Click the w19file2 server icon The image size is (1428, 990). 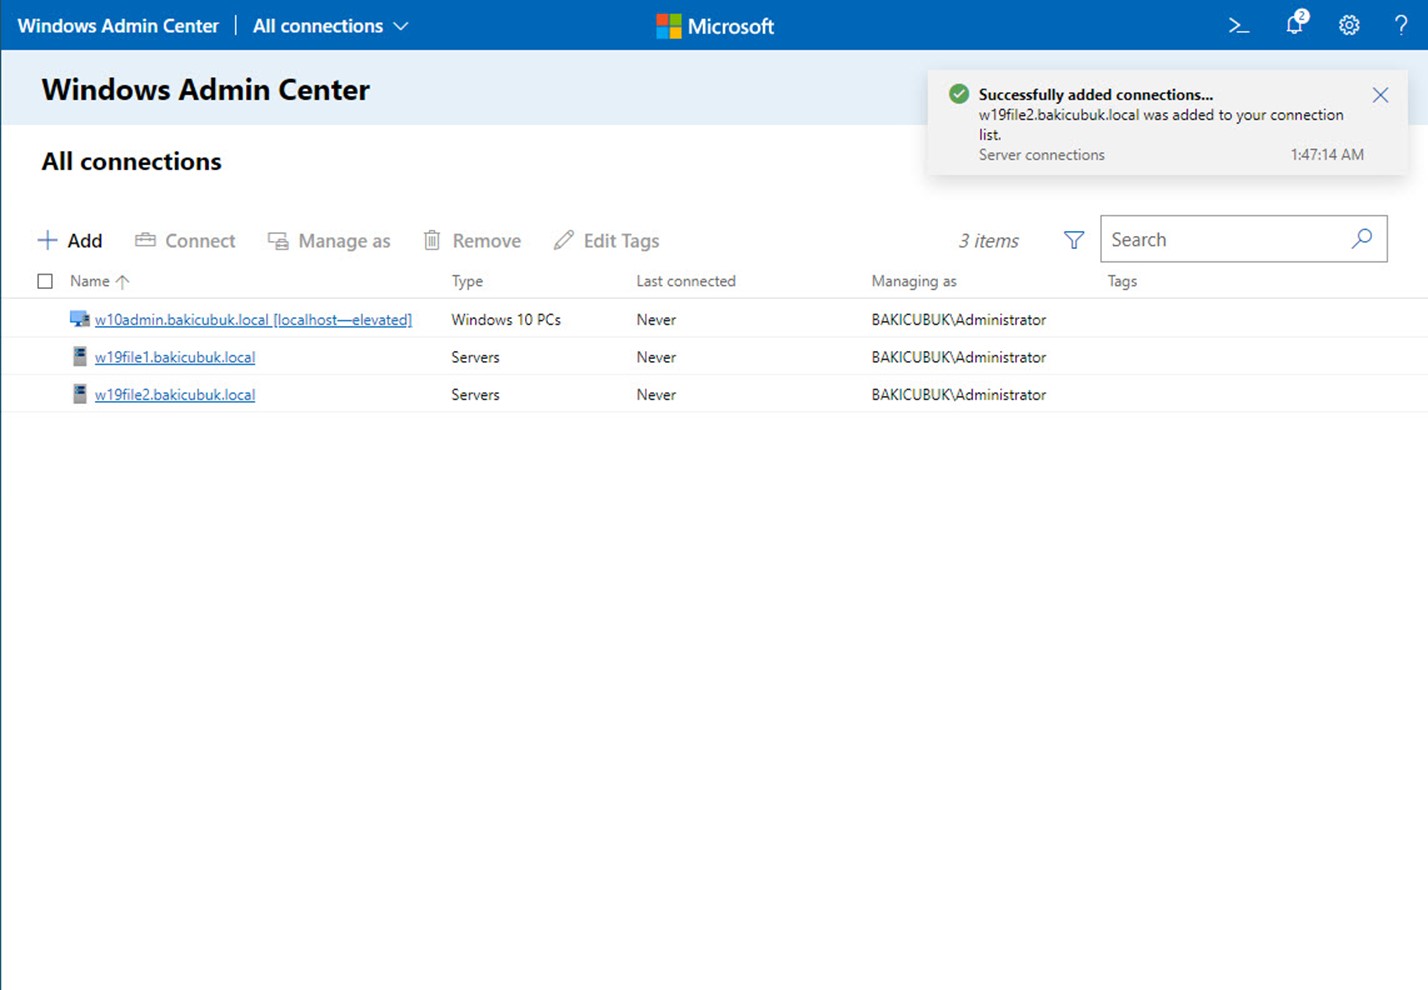coord(80,394)
